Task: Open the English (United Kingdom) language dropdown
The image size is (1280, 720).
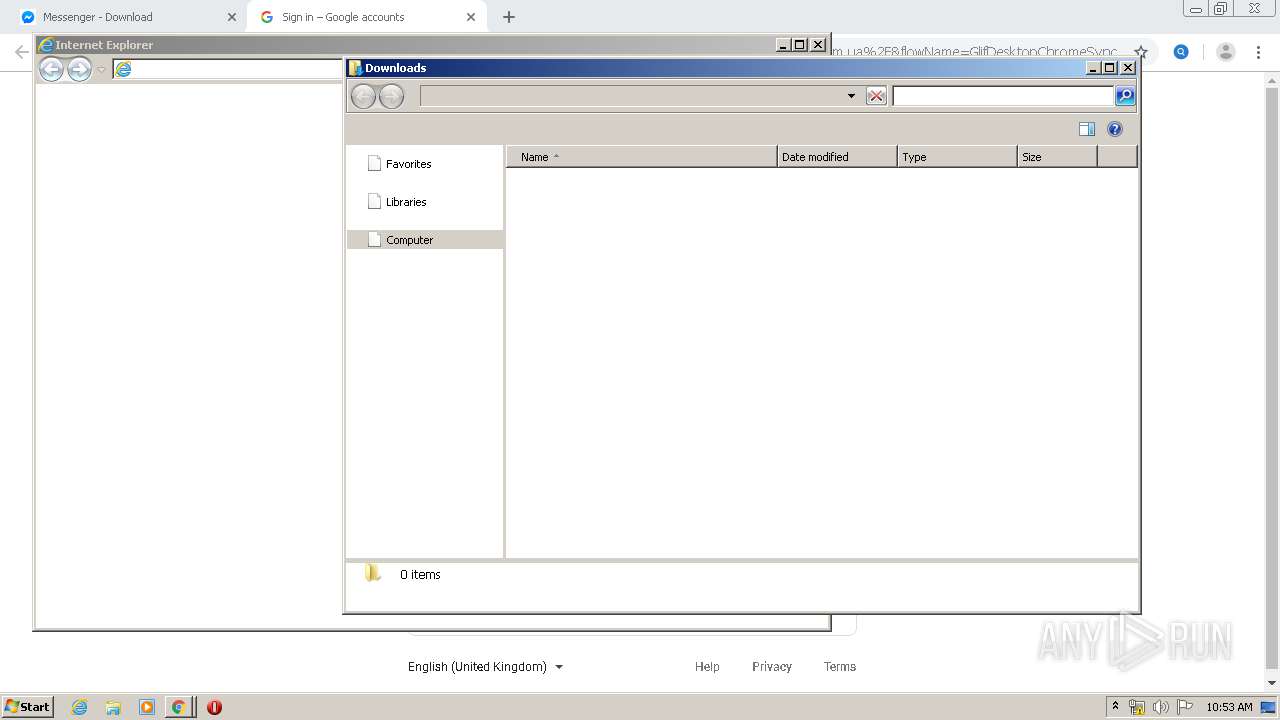Action: click(x=485, y=667)
